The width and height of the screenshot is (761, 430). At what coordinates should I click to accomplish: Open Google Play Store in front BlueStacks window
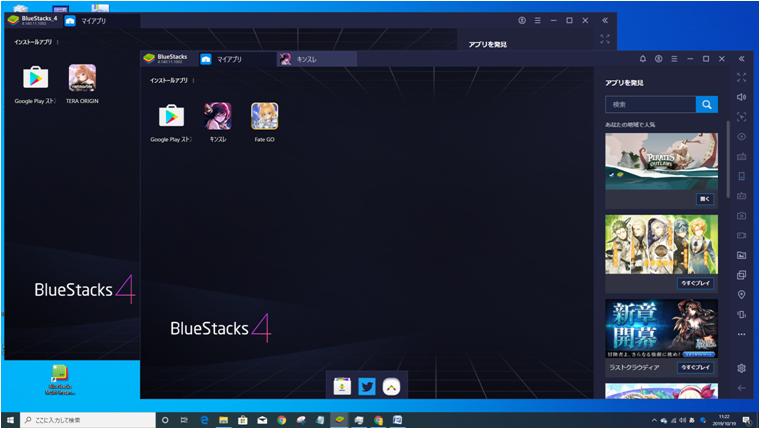pos(171,116)
